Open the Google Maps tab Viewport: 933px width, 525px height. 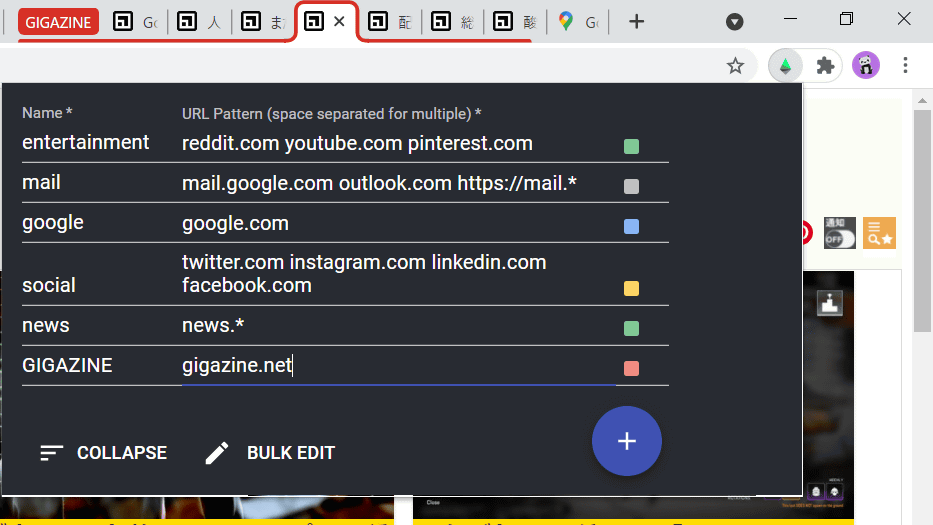click(x=578, y=23)
